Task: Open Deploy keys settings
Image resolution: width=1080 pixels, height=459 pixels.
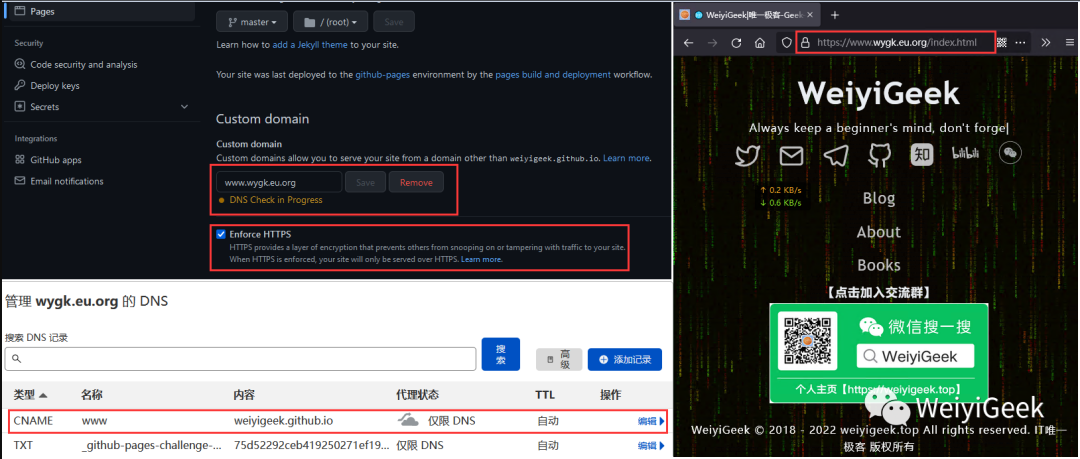Action: pos(54,86)
